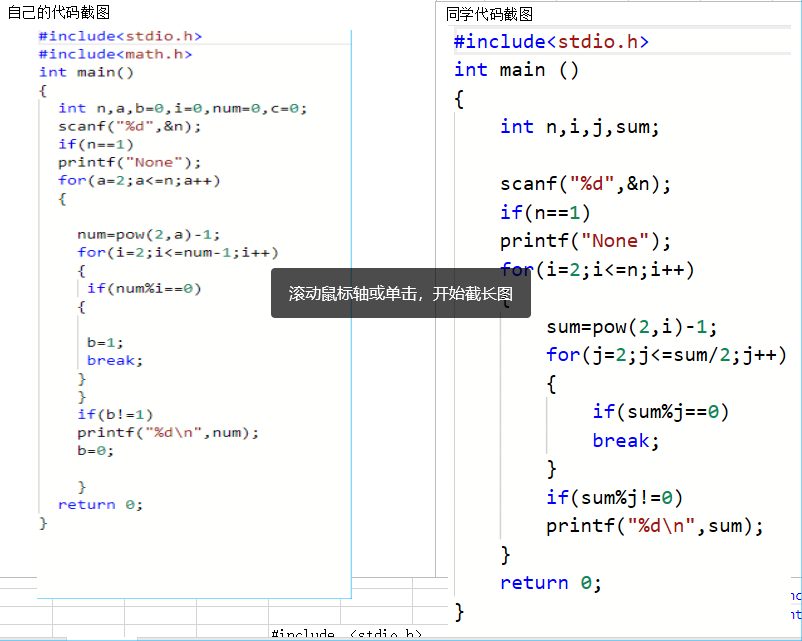
Task: Click return 0; in 自己的代码 screenshot
Action: (x=100, y=505)
